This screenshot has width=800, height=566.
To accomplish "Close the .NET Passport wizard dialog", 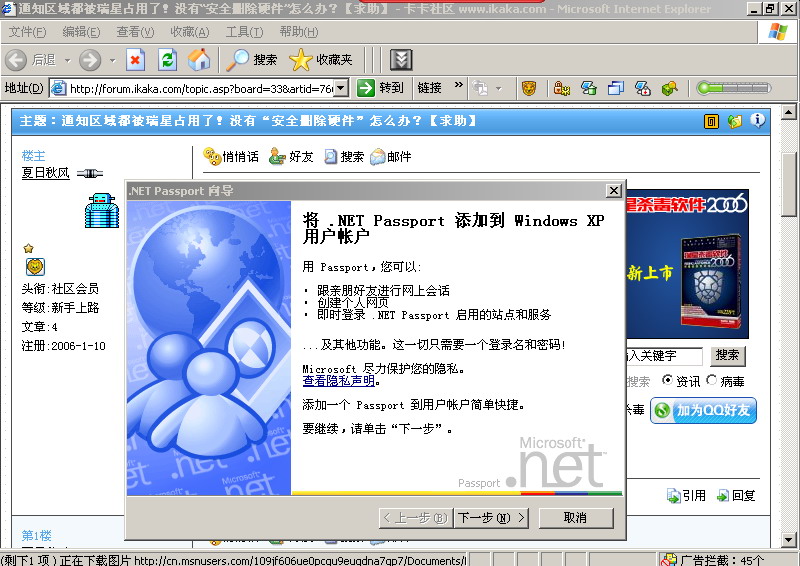I will tap(614, 190).
